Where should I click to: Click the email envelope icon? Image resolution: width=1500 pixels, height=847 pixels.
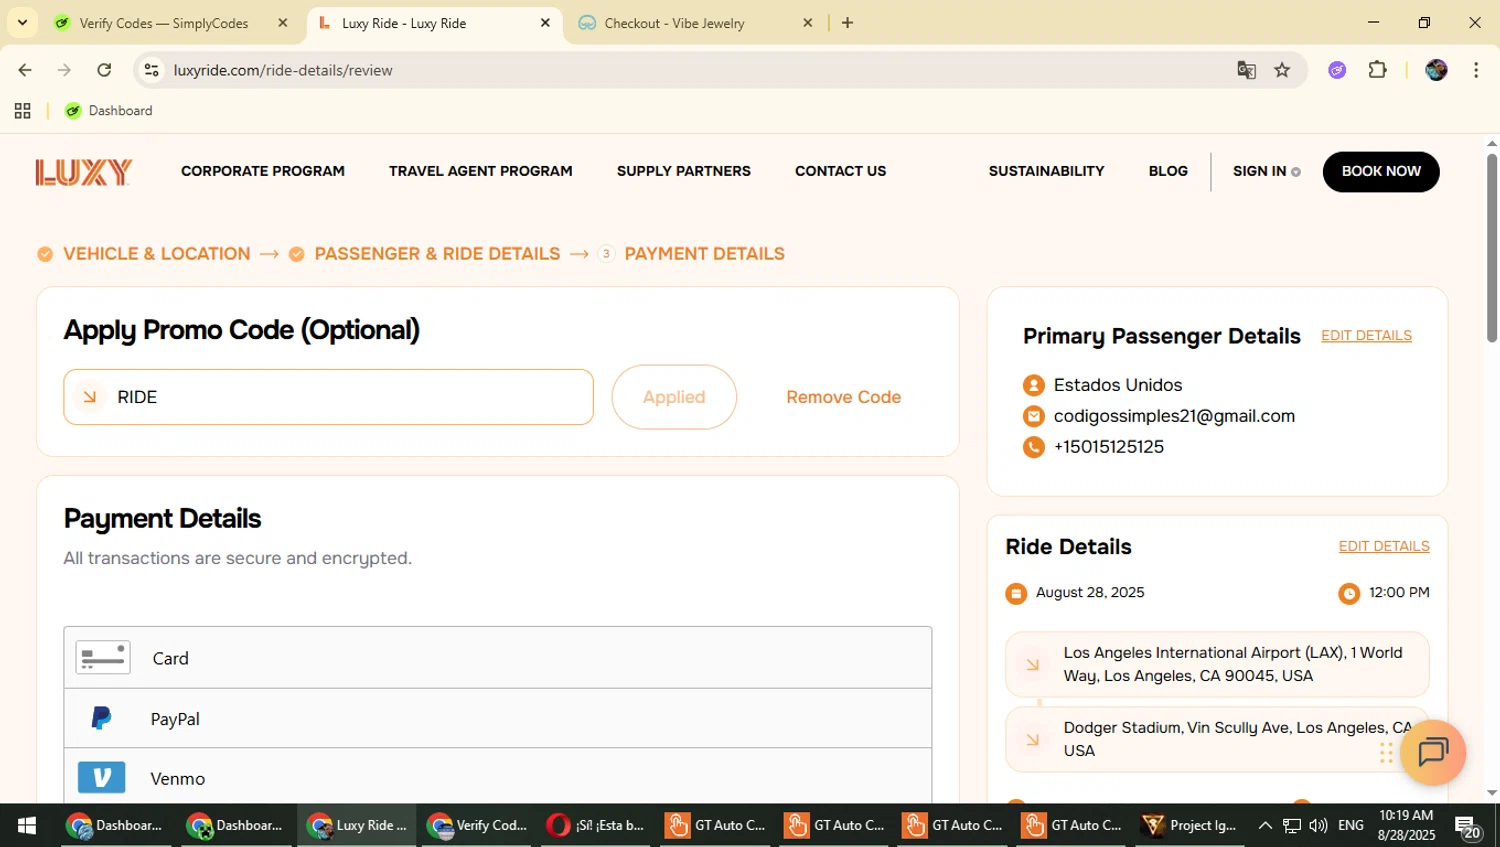1034,416
